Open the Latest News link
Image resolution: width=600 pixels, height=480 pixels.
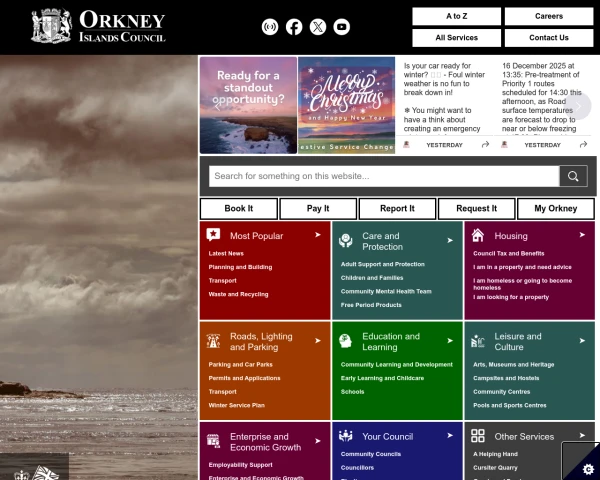(226, 253)
